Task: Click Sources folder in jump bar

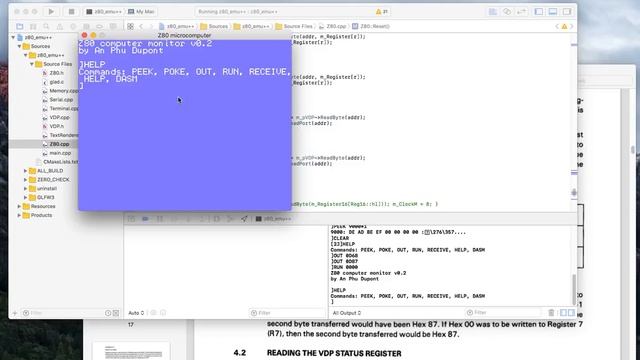Action: pos(214,26)
